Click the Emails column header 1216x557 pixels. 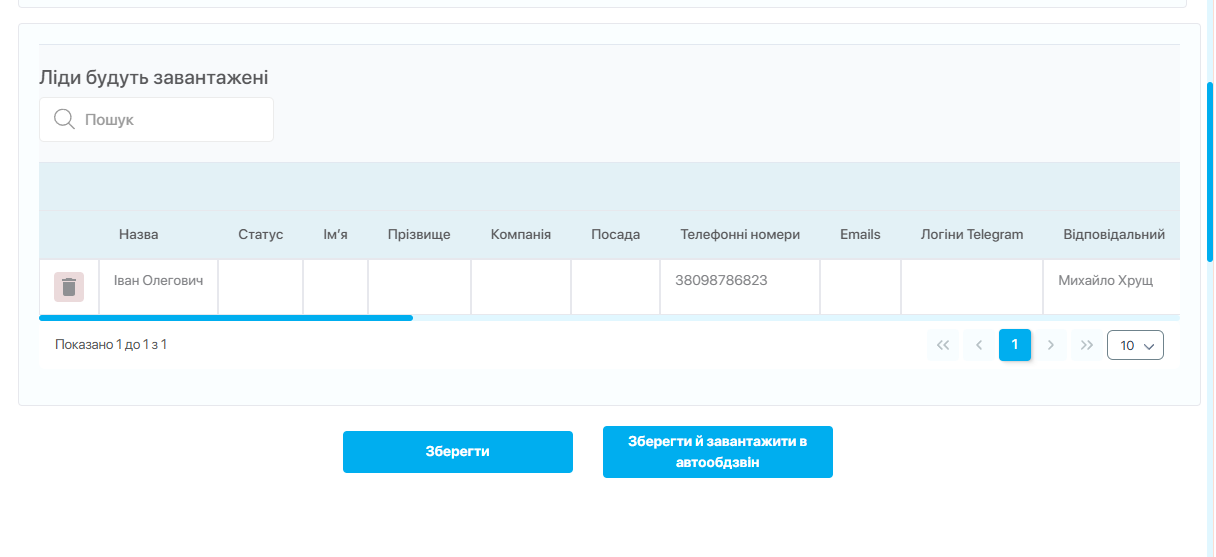(860, 235)
